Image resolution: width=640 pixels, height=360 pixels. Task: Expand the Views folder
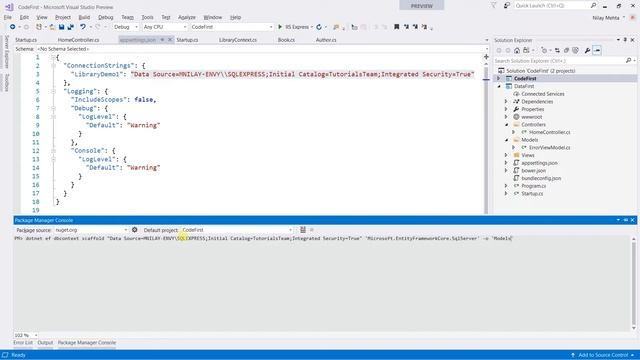pyautogui.click(x=506, y=155)
